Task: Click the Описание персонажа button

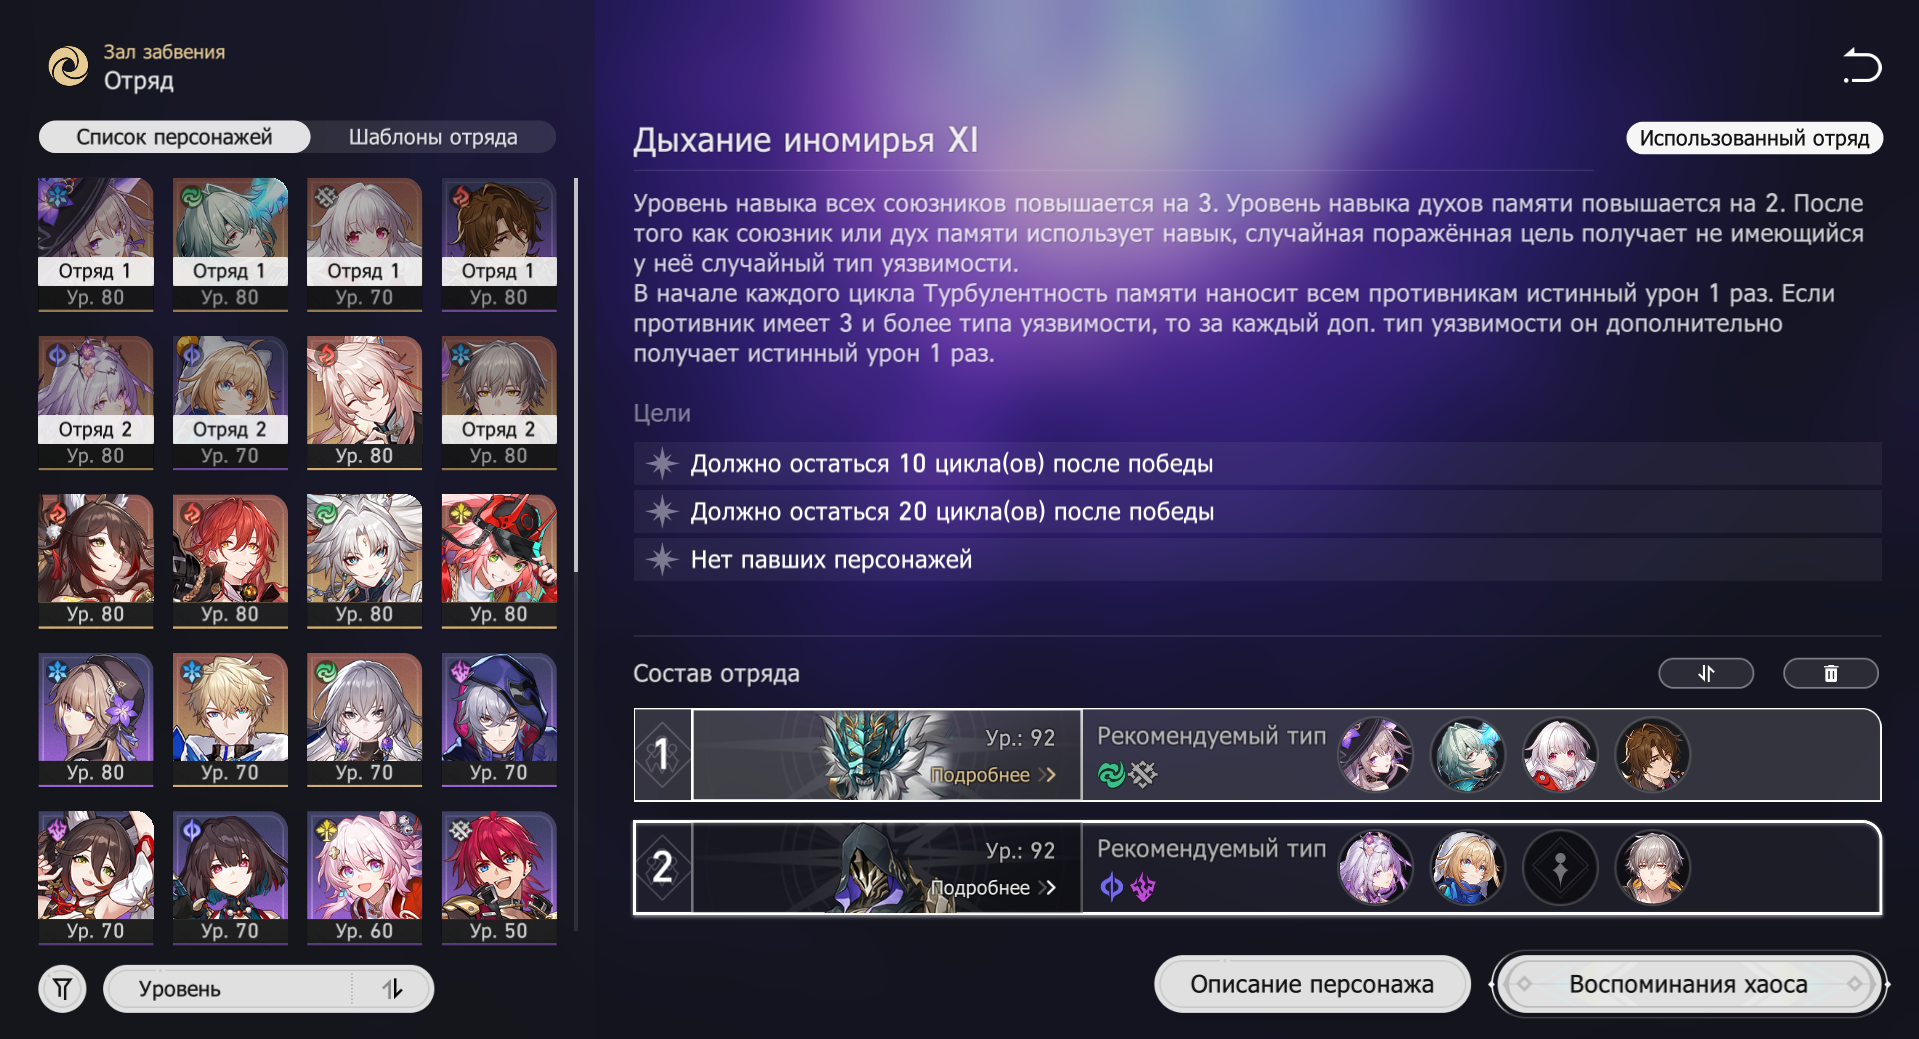Action: (1312, 984)
